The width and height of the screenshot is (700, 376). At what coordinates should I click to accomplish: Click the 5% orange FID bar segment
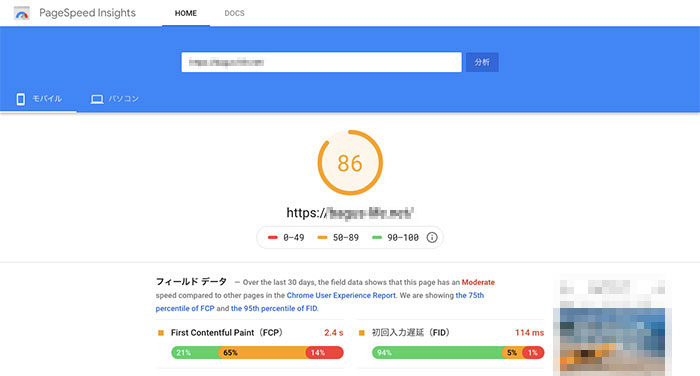(512, 353)
